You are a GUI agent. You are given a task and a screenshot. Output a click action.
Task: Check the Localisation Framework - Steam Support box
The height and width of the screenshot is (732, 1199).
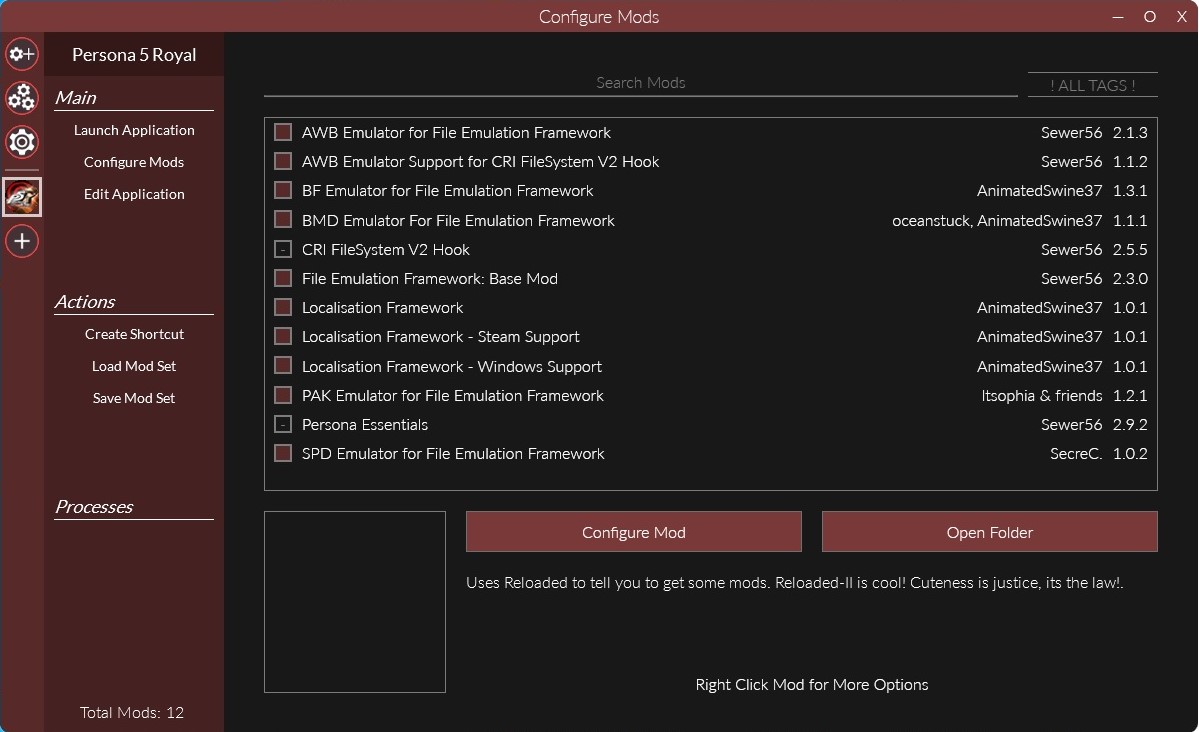(x=283, y=337)
